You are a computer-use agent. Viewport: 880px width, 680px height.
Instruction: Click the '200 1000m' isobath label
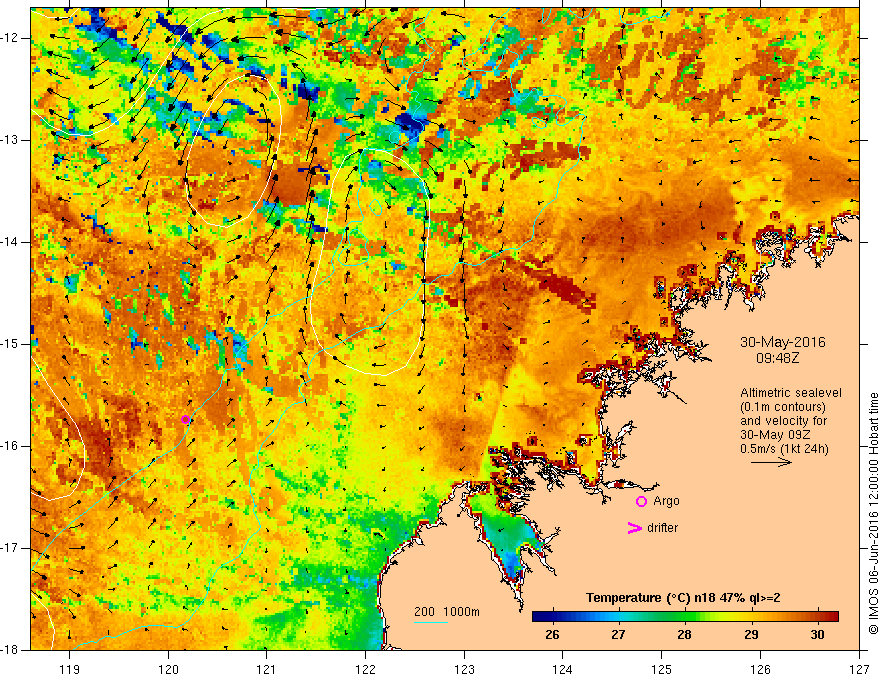click(x=447, y=612)
